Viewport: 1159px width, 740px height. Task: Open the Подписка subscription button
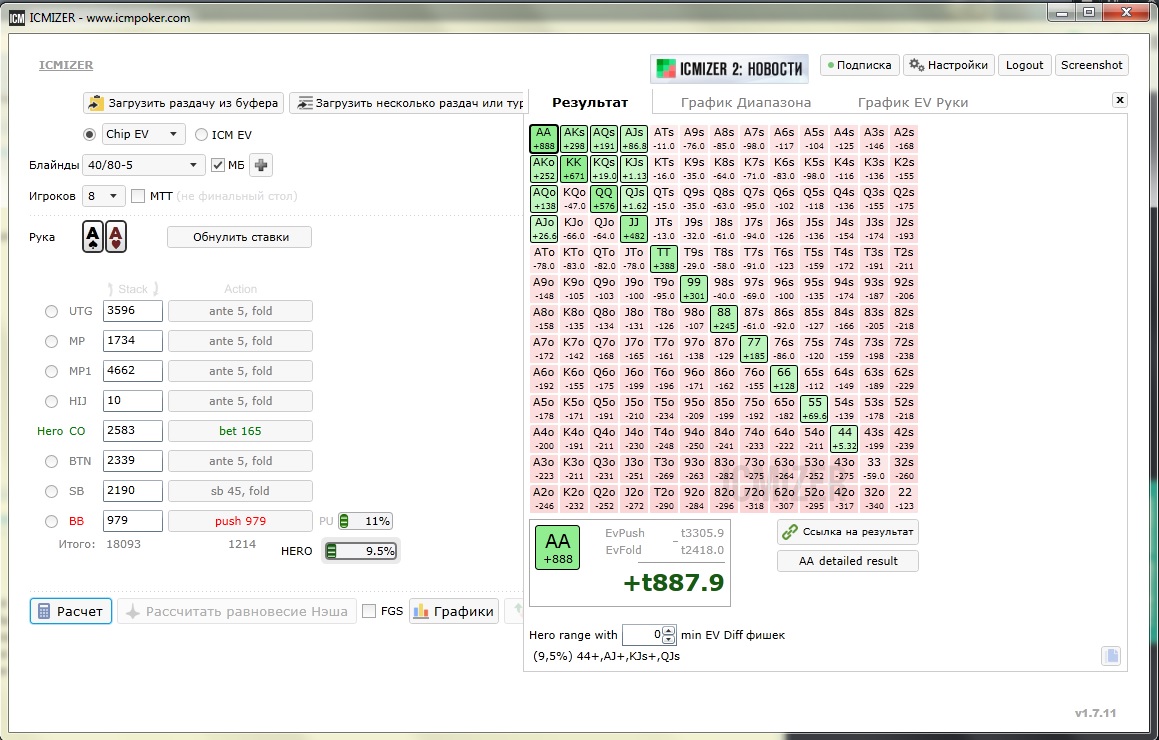point(860,65)
